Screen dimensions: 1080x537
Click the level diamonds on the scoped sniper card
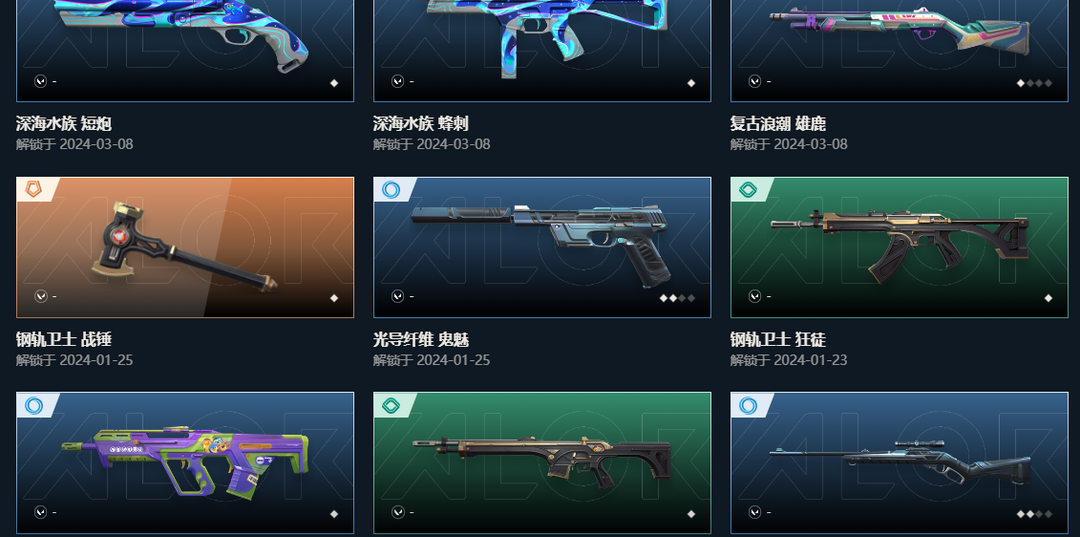click(x=1035, y=514)
